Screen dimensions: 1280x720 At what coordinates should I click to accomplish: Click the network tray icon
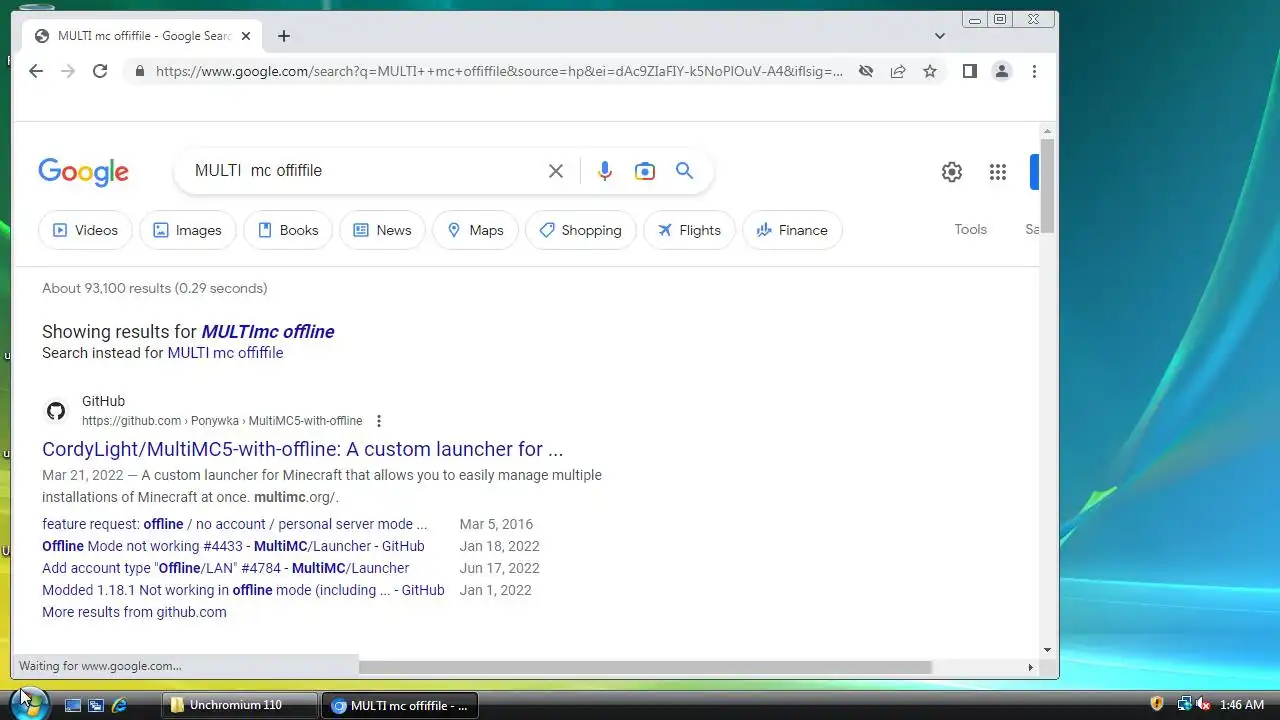point(1184,705)
